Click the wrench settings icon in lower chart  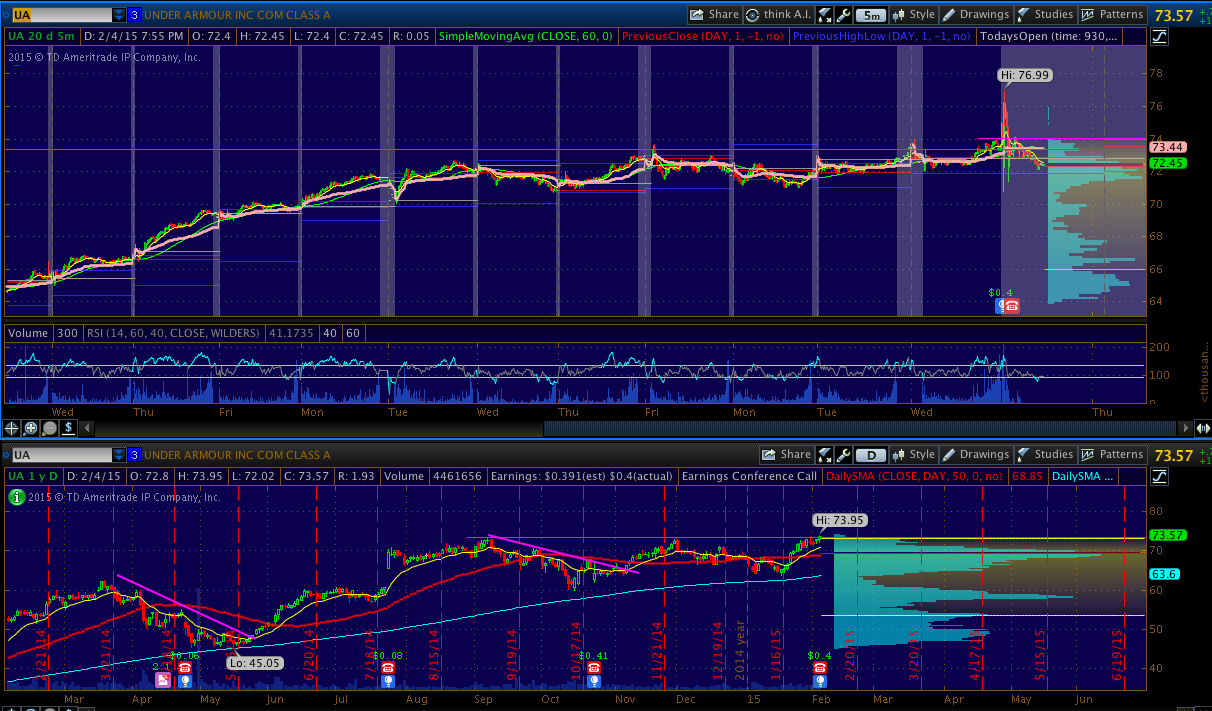pyautogui.click(x=843, y=455)
